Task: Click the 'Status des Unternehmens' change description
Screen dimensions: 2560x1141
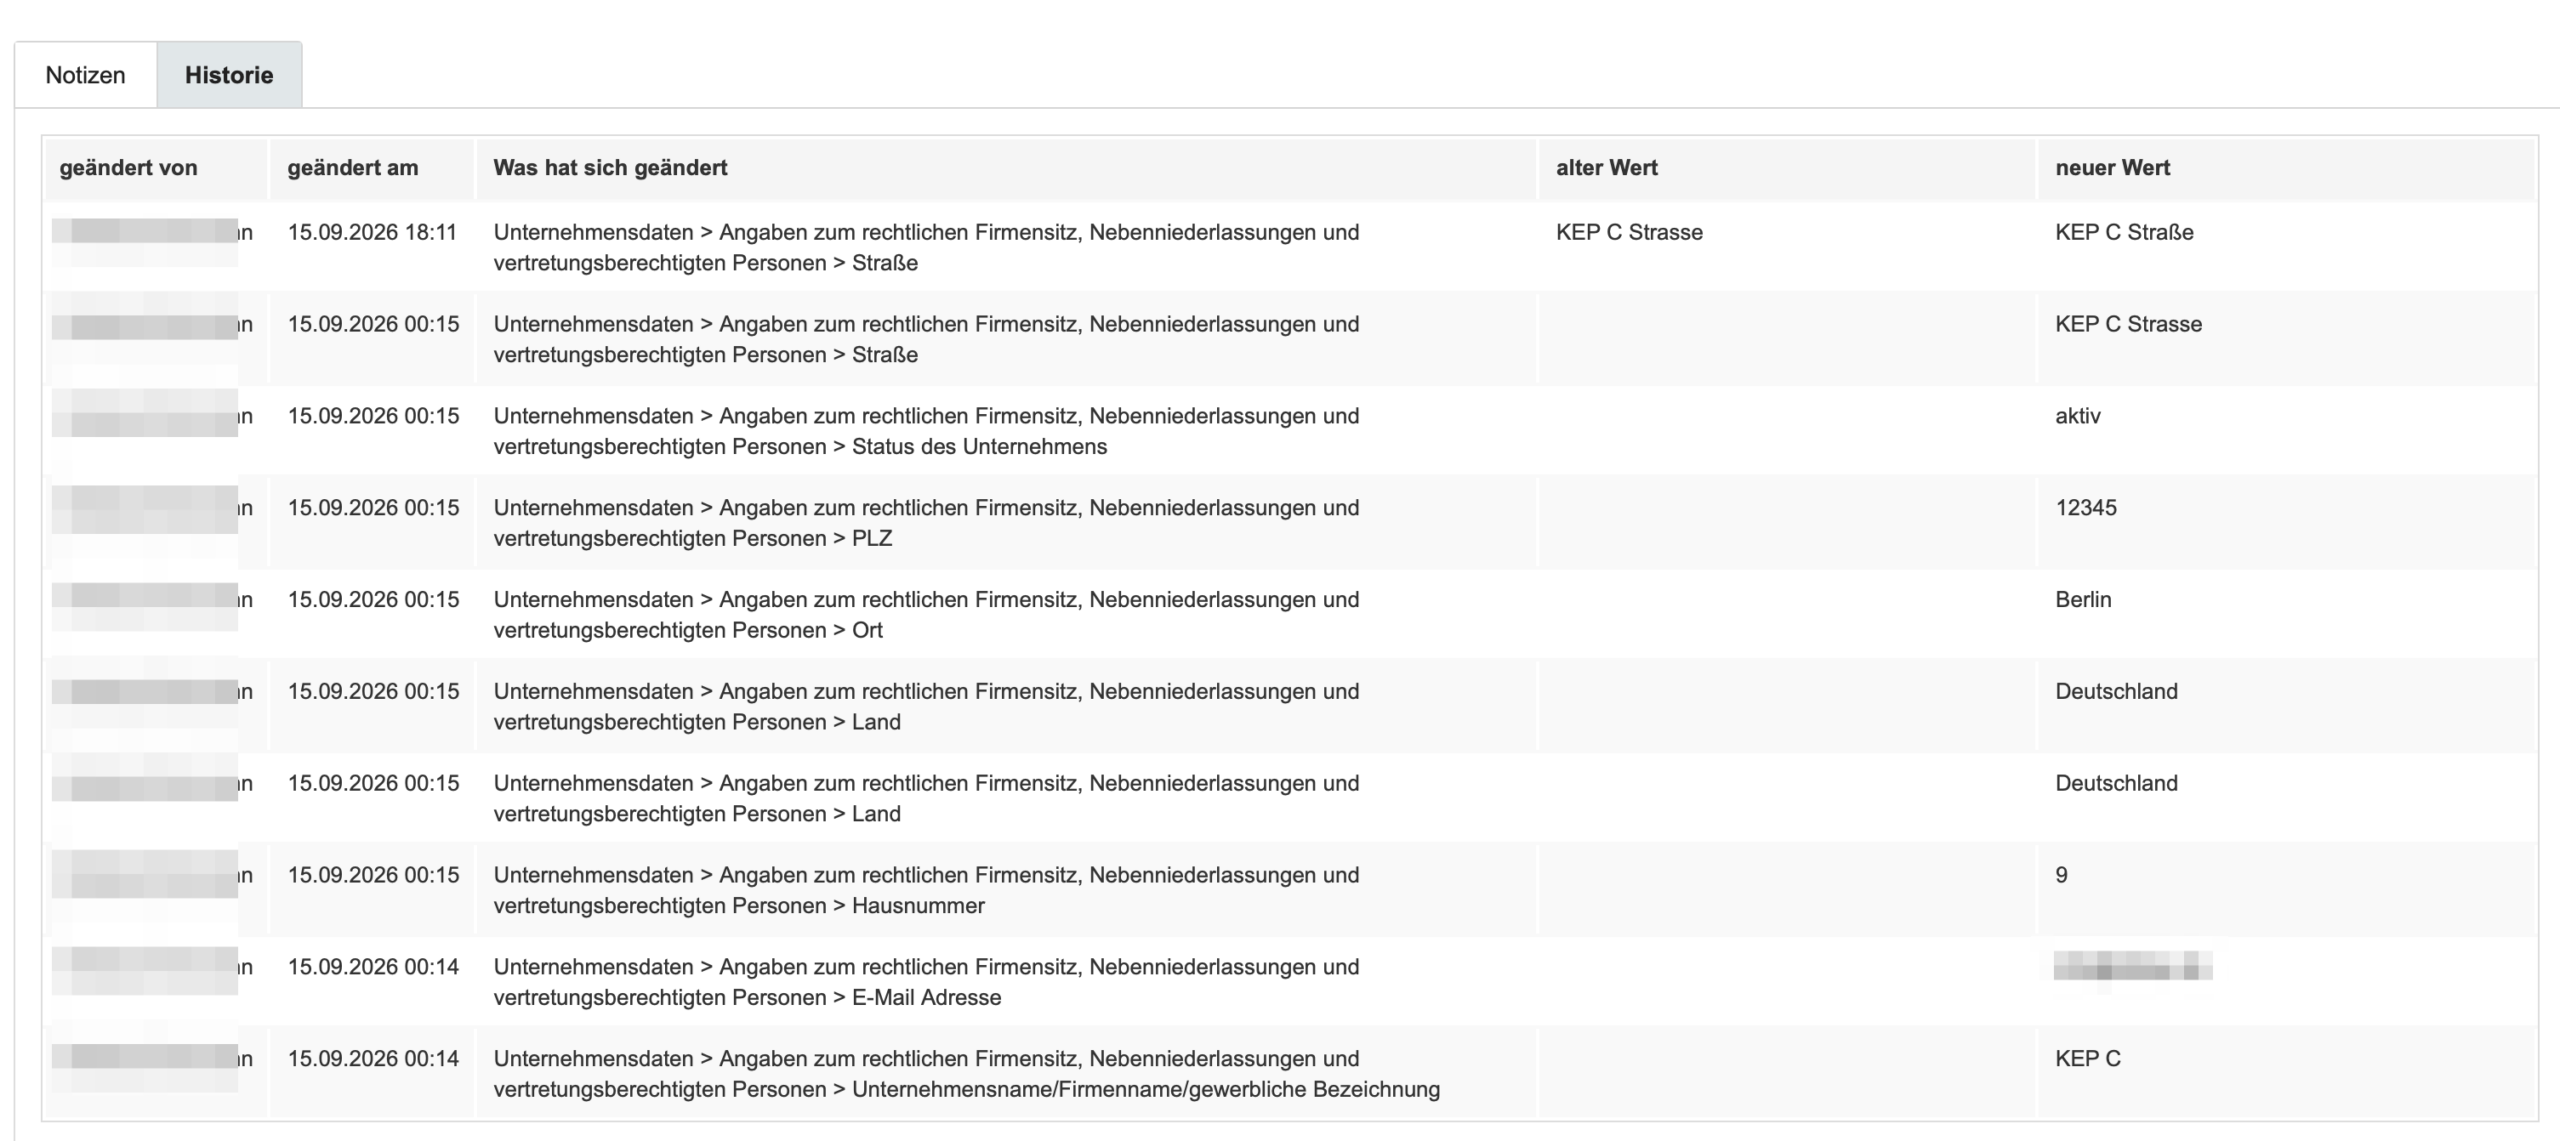Action: (x=926, y=431)
